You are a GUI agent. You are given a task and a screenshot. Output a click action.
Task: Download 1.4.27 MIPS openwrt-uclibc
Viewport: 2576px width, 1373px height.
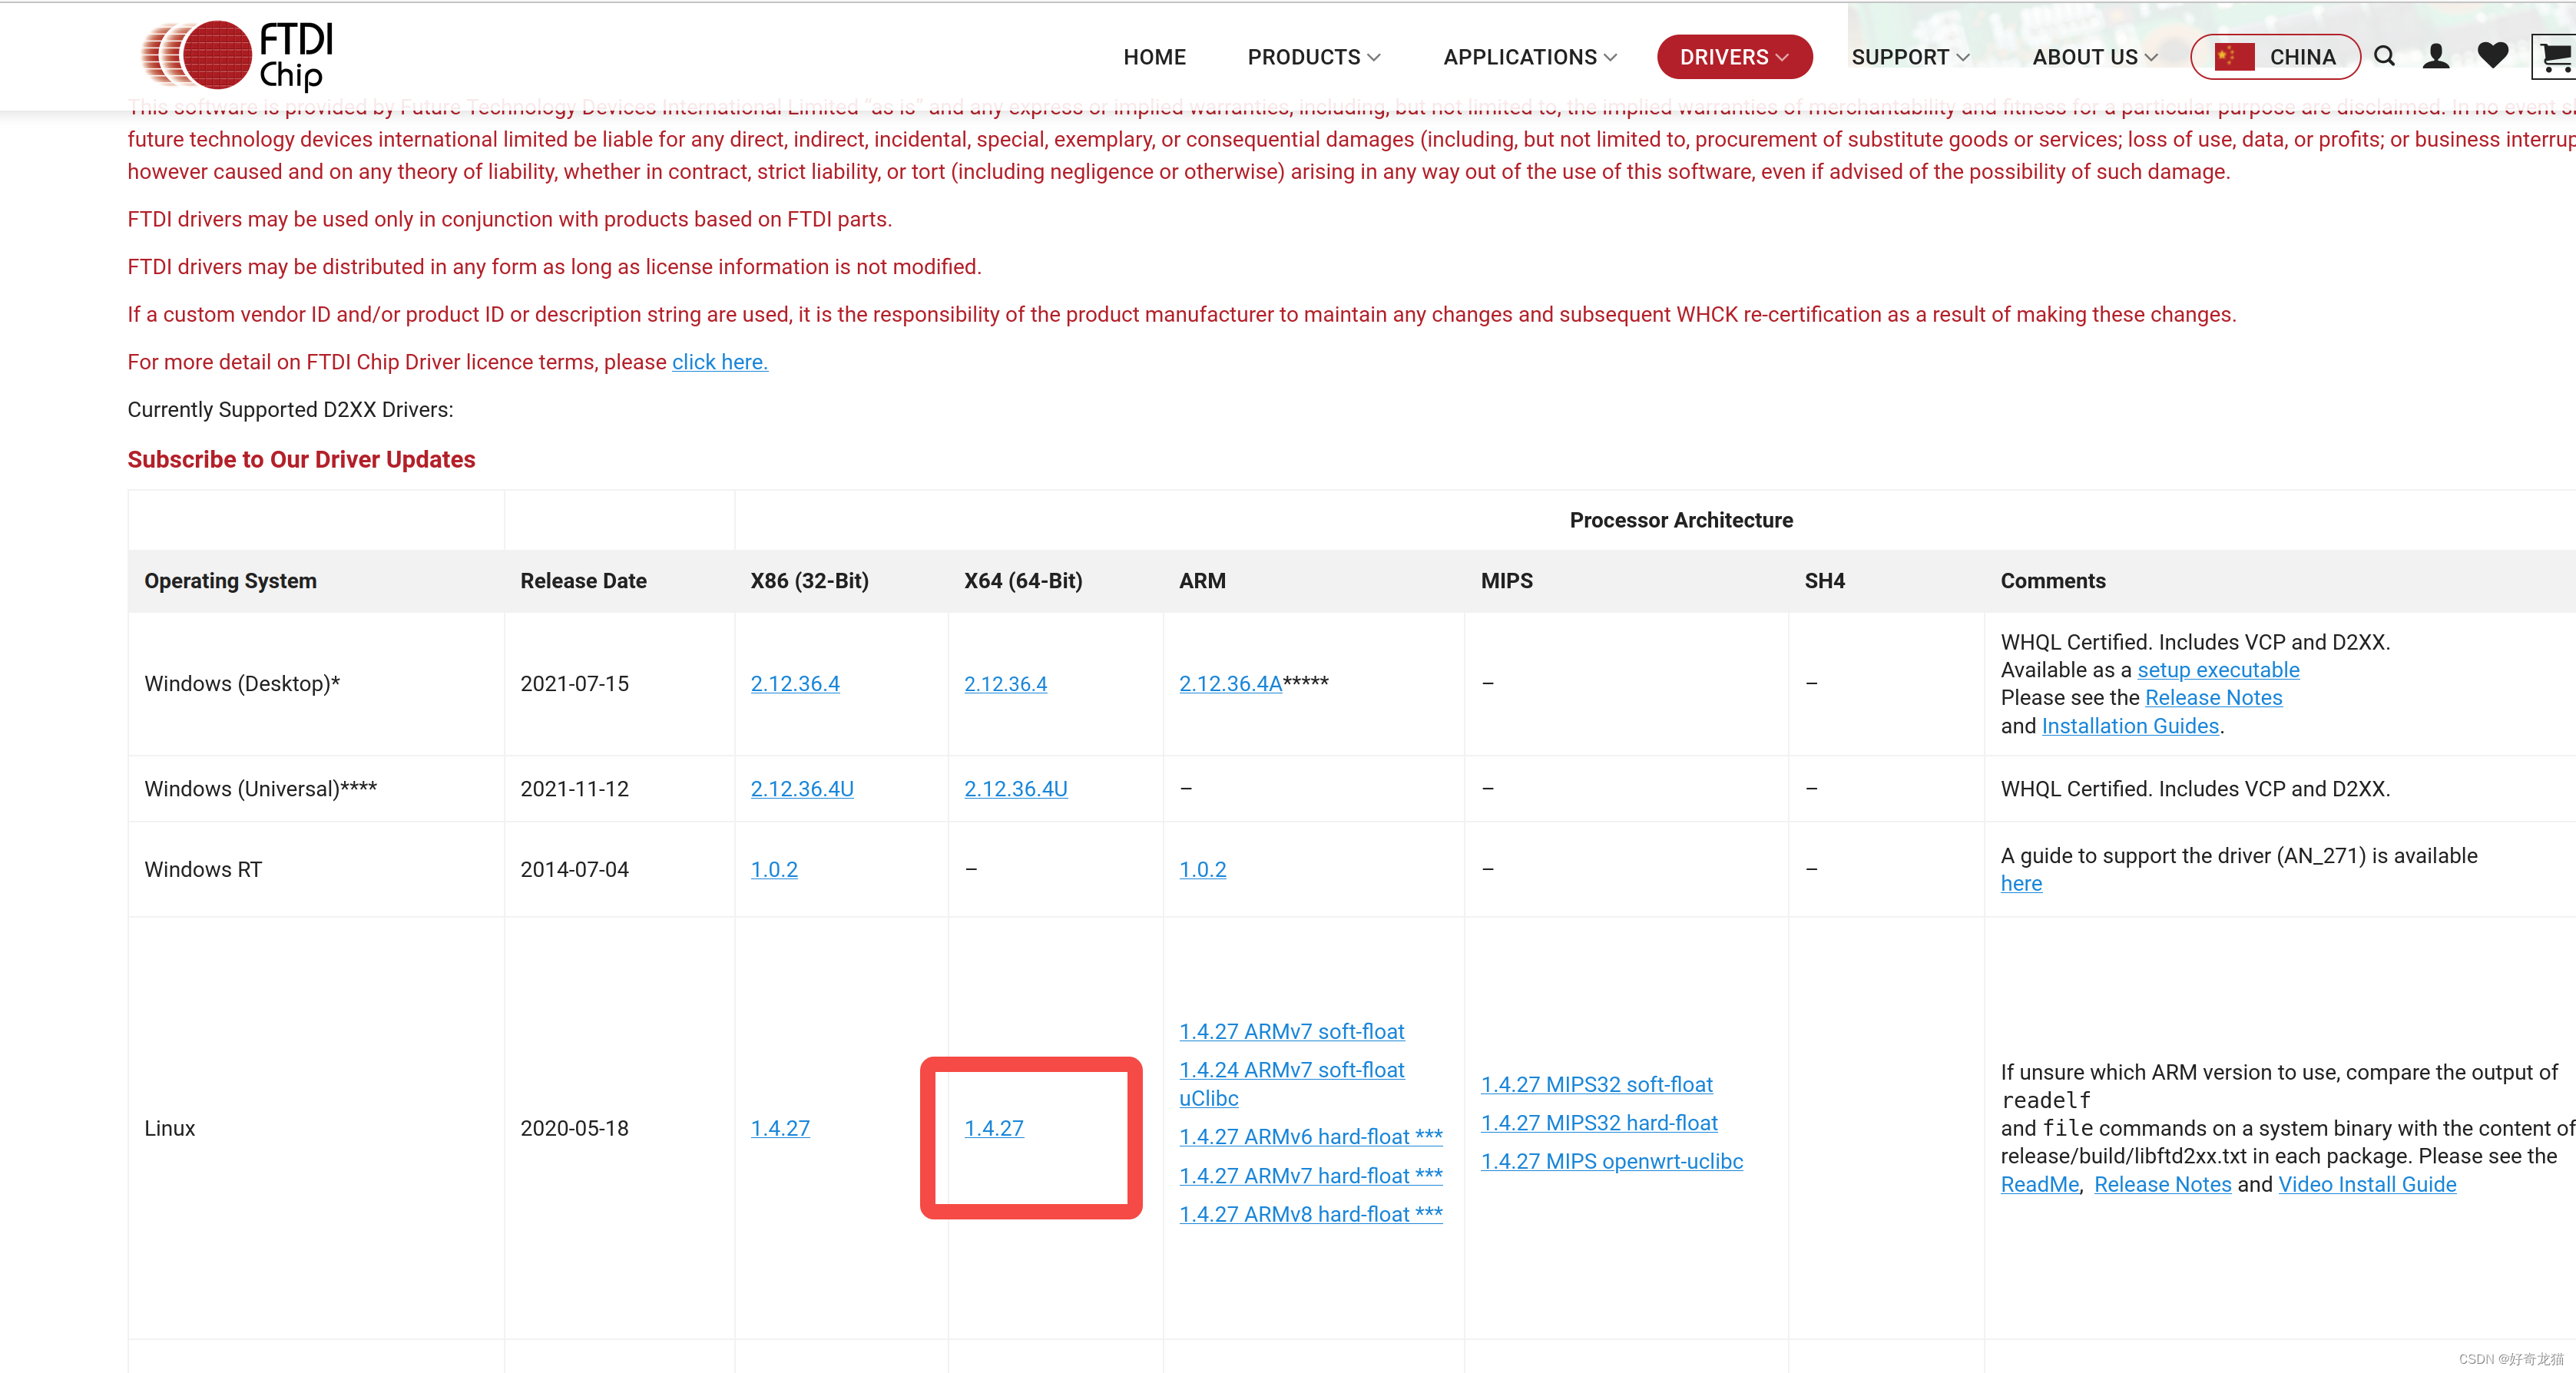[1611, 1162]
